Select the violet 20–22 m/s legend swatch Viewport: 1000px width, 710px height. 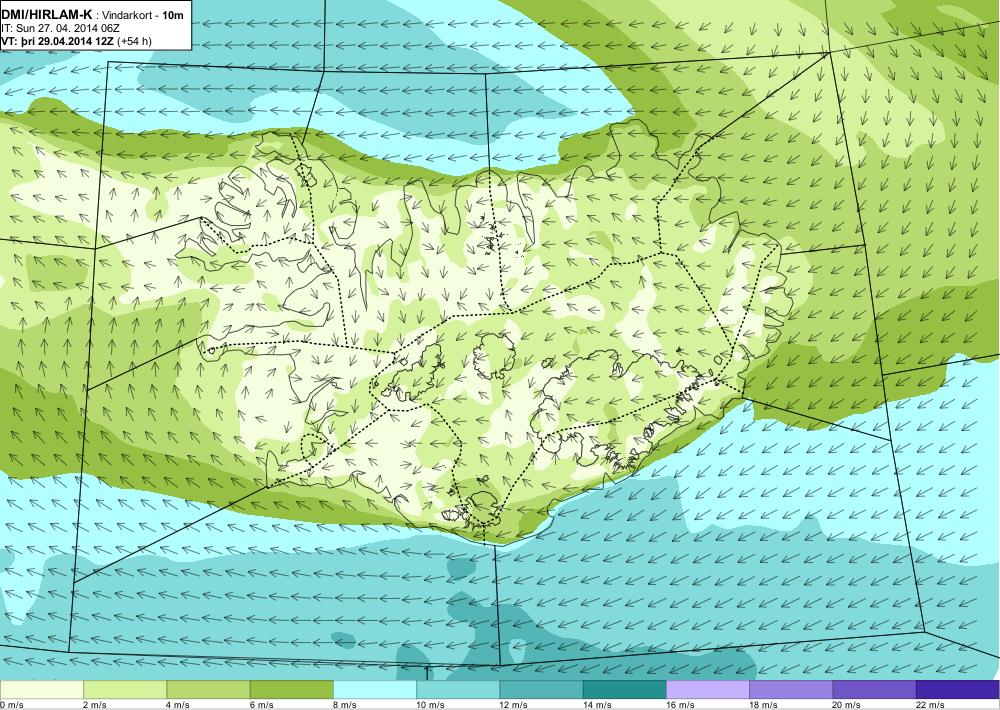[874, 690]
